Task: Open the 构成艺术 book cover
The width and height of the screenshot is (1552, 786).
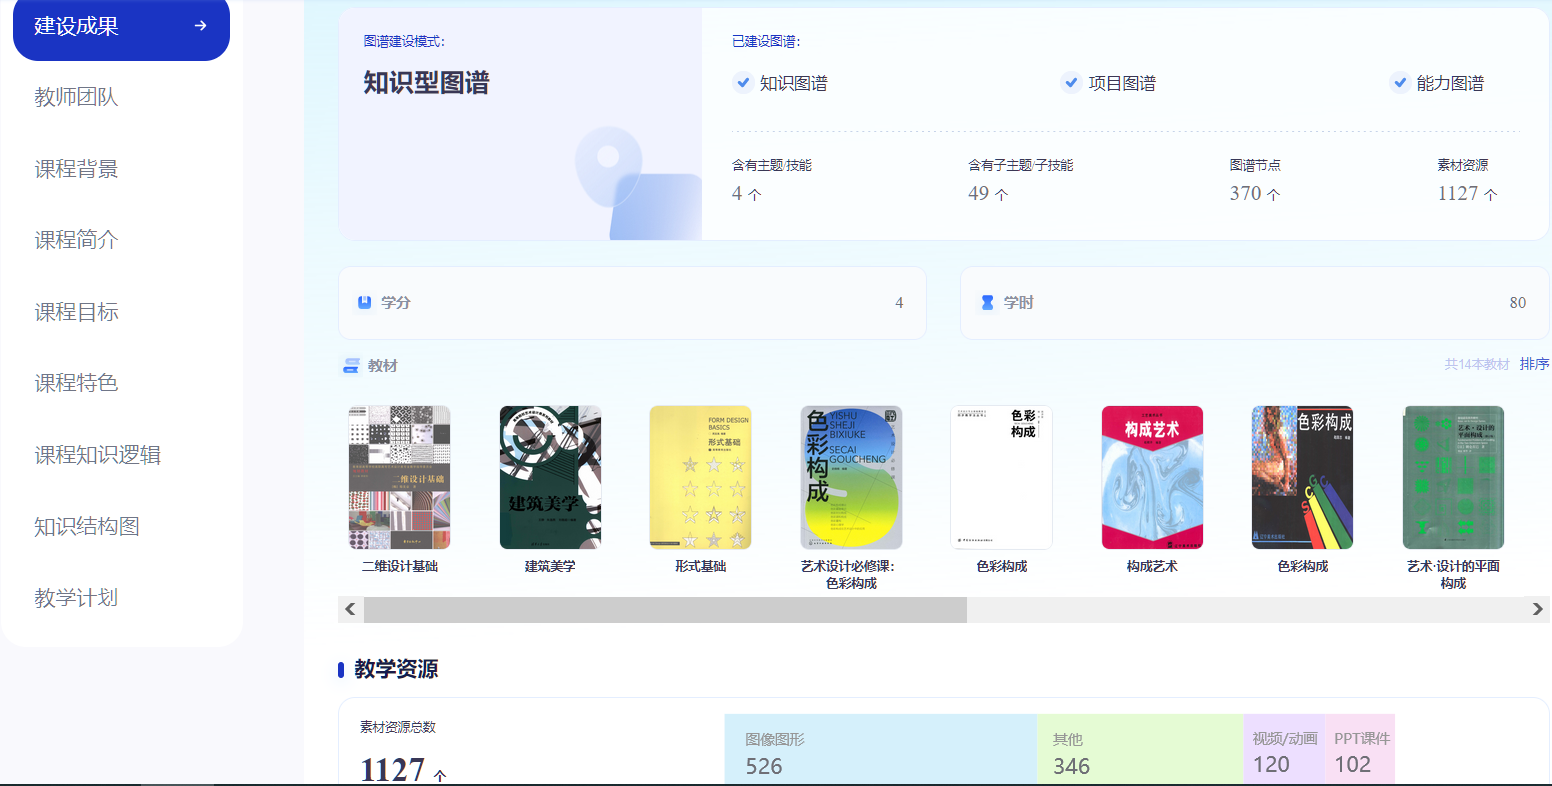Action: pos(1152,478)
